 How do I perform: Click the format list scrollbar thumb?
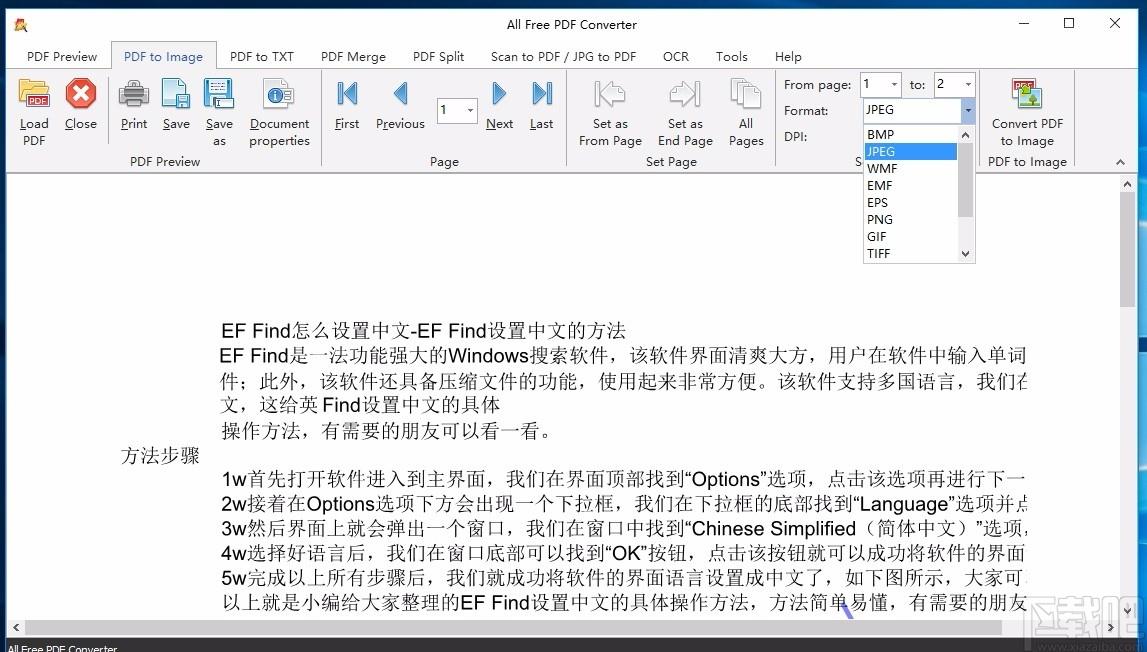(x=966, y=179)
